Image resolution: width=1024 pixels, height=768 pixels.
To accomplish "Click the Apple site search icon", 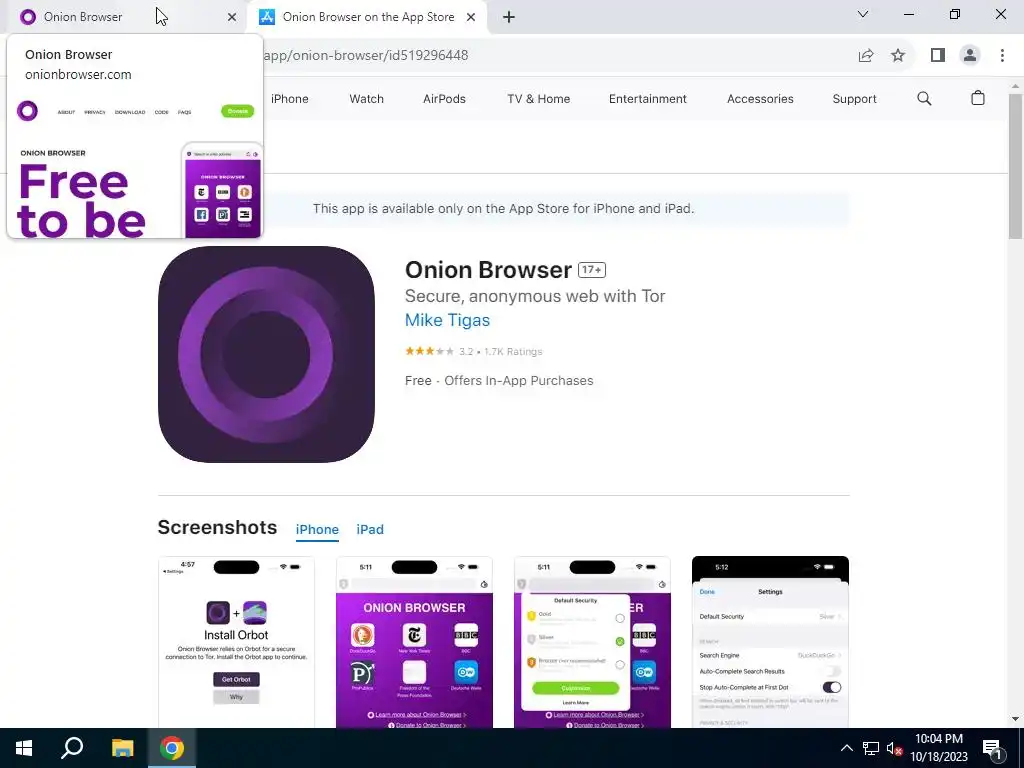I will click(924, 99).
